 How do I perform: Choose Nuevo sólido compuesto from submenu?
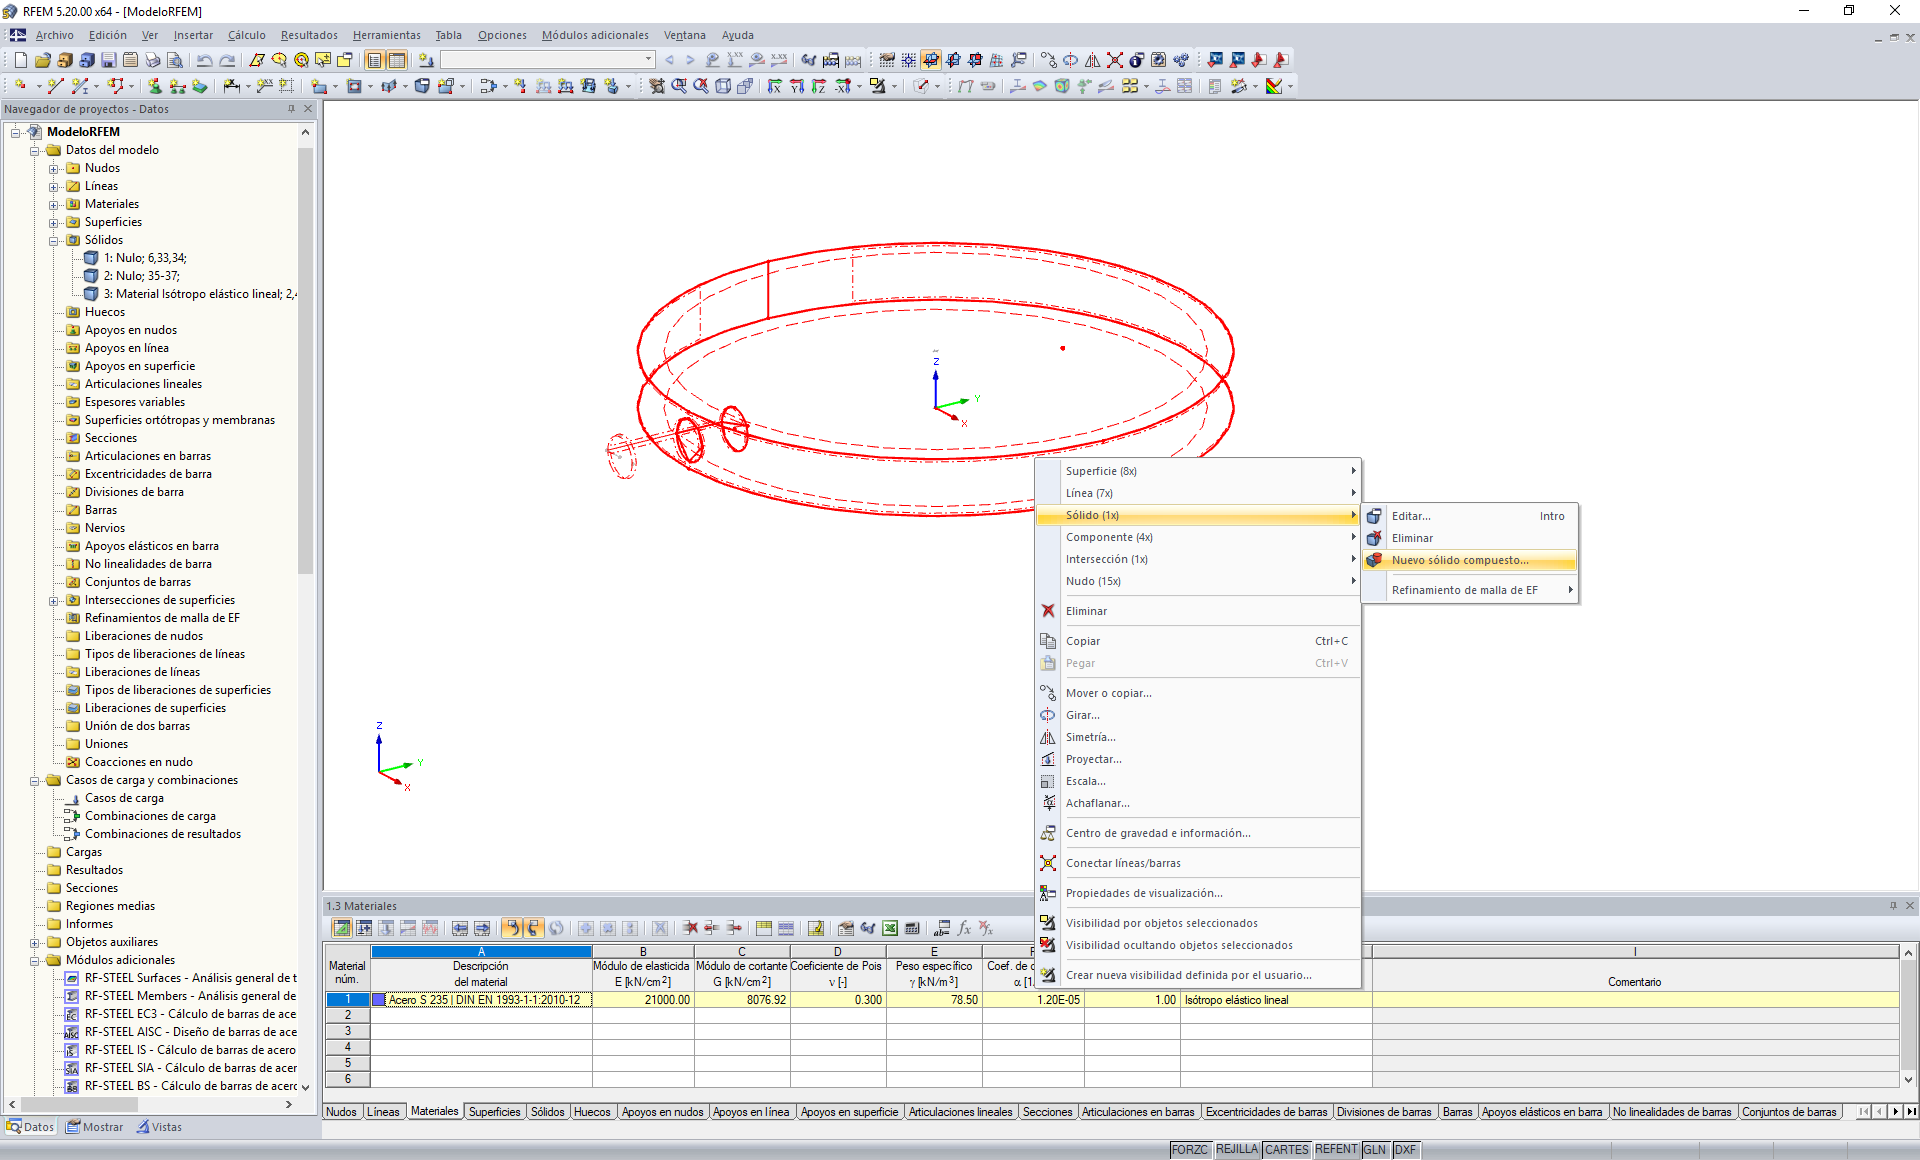(x=1459, y=560)
